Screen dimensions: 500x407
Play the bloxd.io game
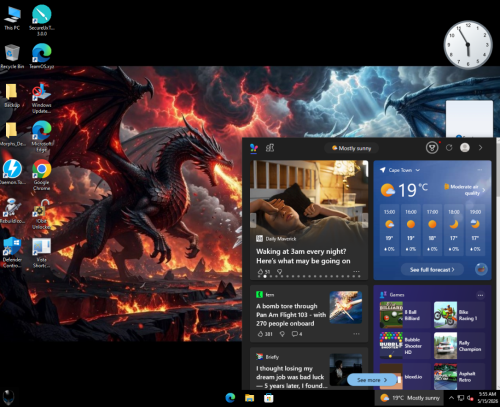coord(405,376)
